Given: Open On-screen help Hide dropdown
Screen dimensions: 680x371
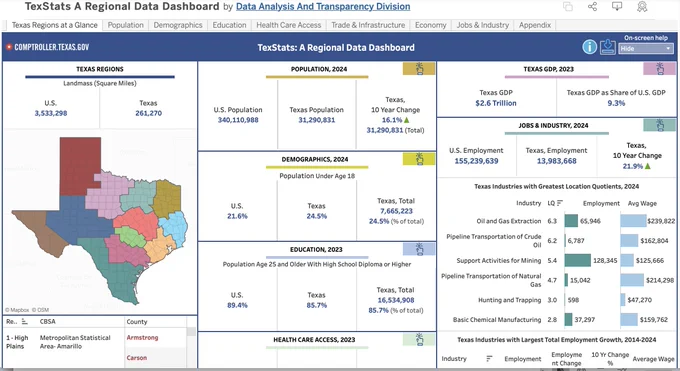Looking at the screenshot, I should pos(646,49).
